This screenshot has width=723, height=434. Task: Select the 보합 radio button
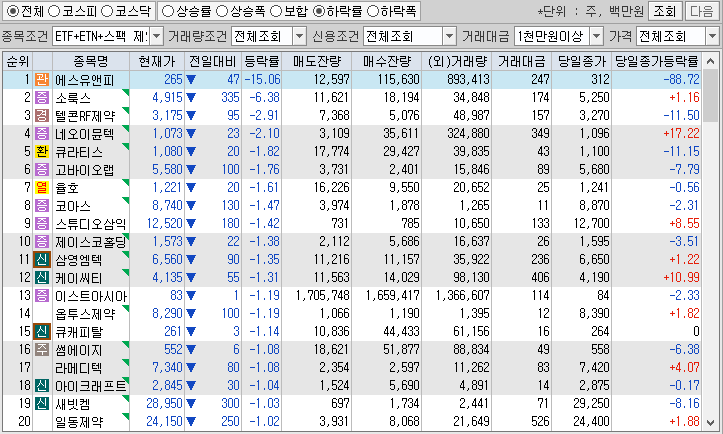click(276, 11)
